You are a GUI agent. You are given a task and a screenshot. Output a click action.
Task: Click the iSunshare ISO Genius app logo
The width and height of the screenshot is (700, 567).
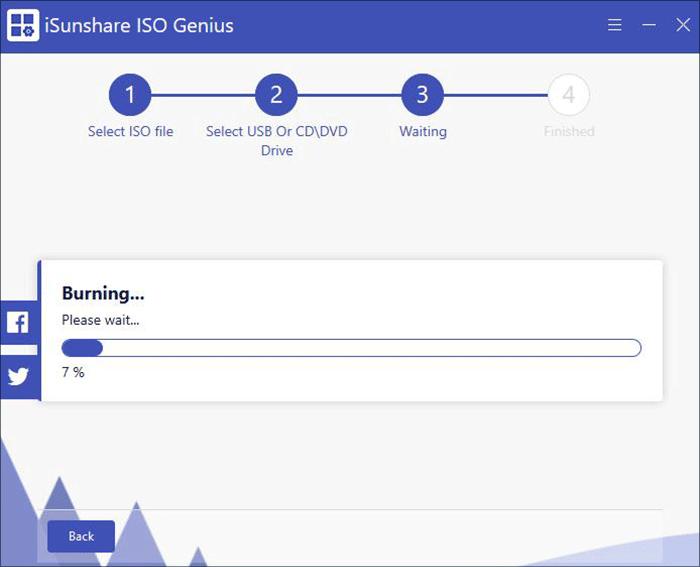click(x=23, y=25)
